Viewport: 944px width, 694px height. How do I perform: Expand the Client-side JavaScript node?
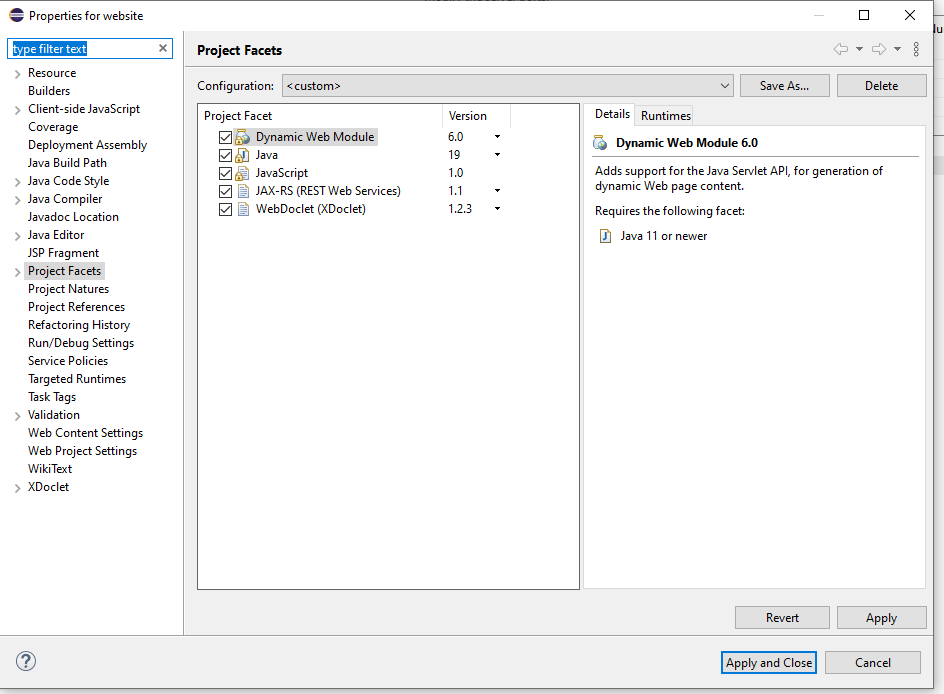17,110
